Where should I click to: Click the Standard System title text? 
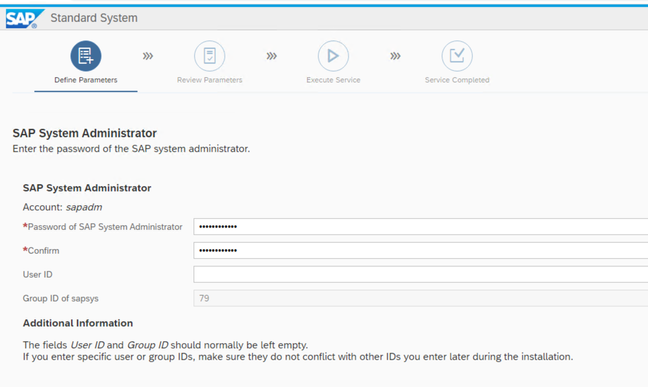tap(94, 18)
